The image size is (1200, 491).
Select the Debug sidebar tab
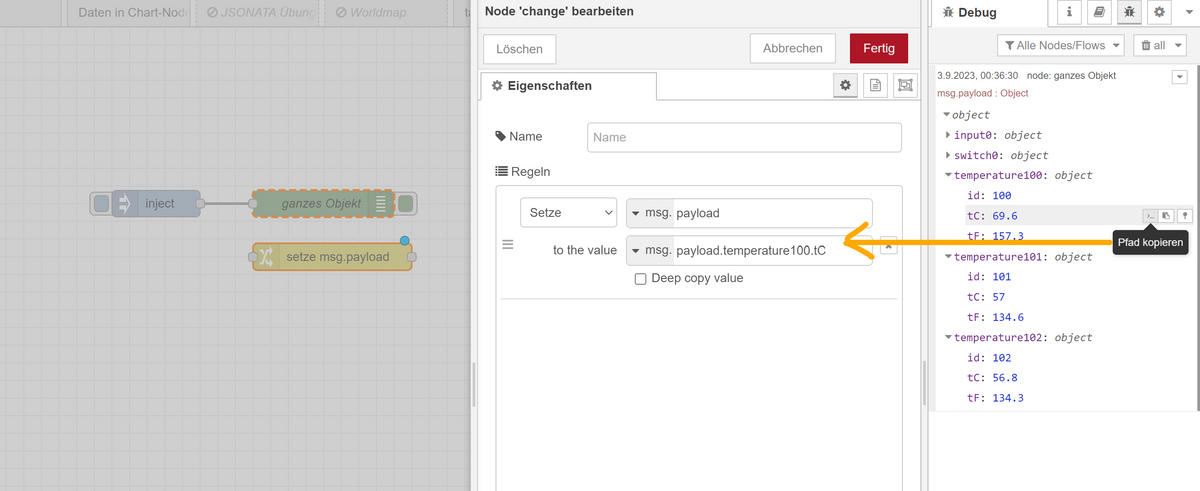988,13
